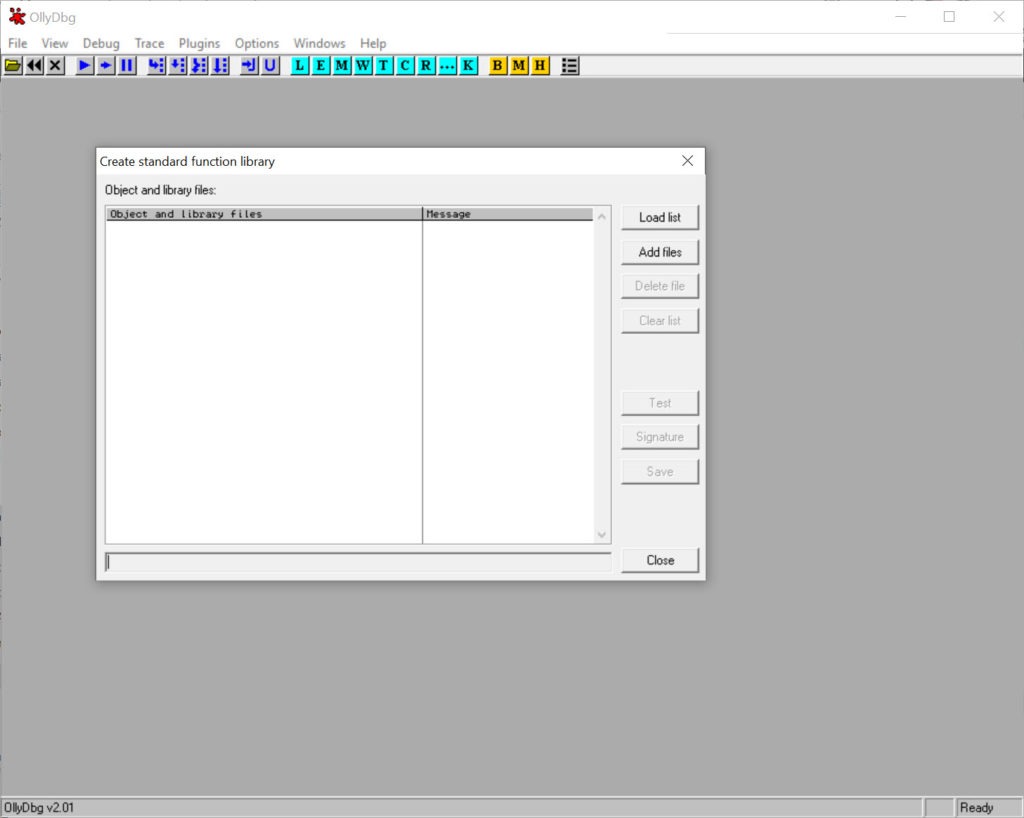Click the Ready status bar indicator

pos(989,808)
